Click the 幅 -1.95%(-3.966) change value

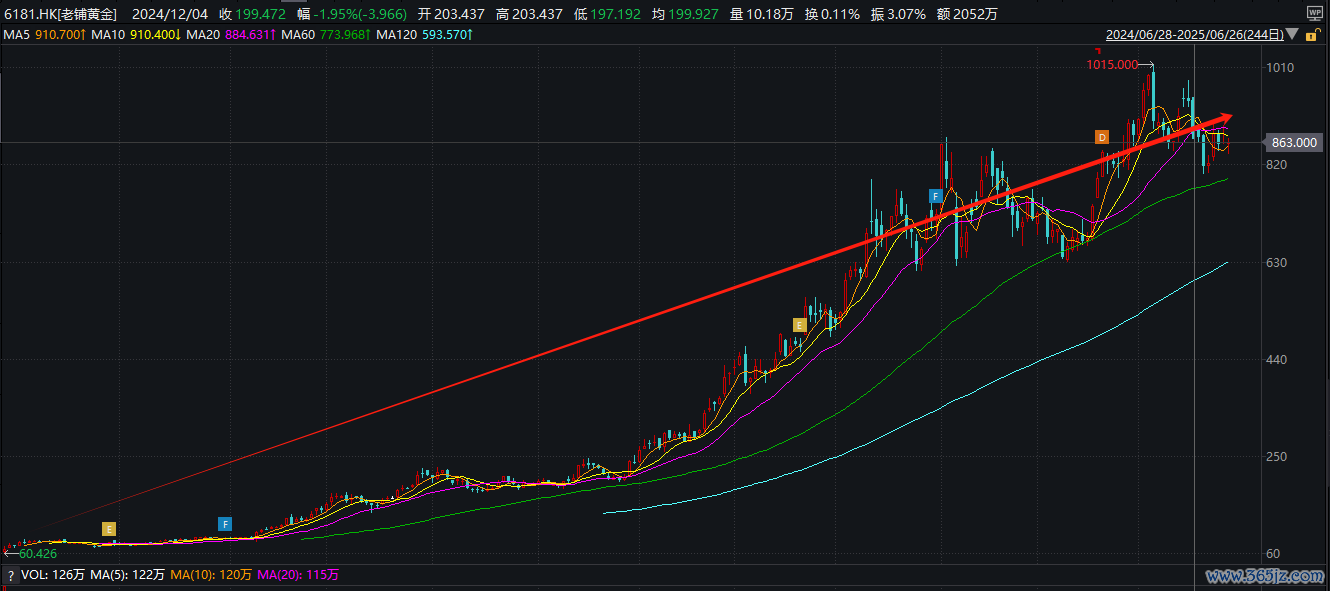tap(352, 14)
